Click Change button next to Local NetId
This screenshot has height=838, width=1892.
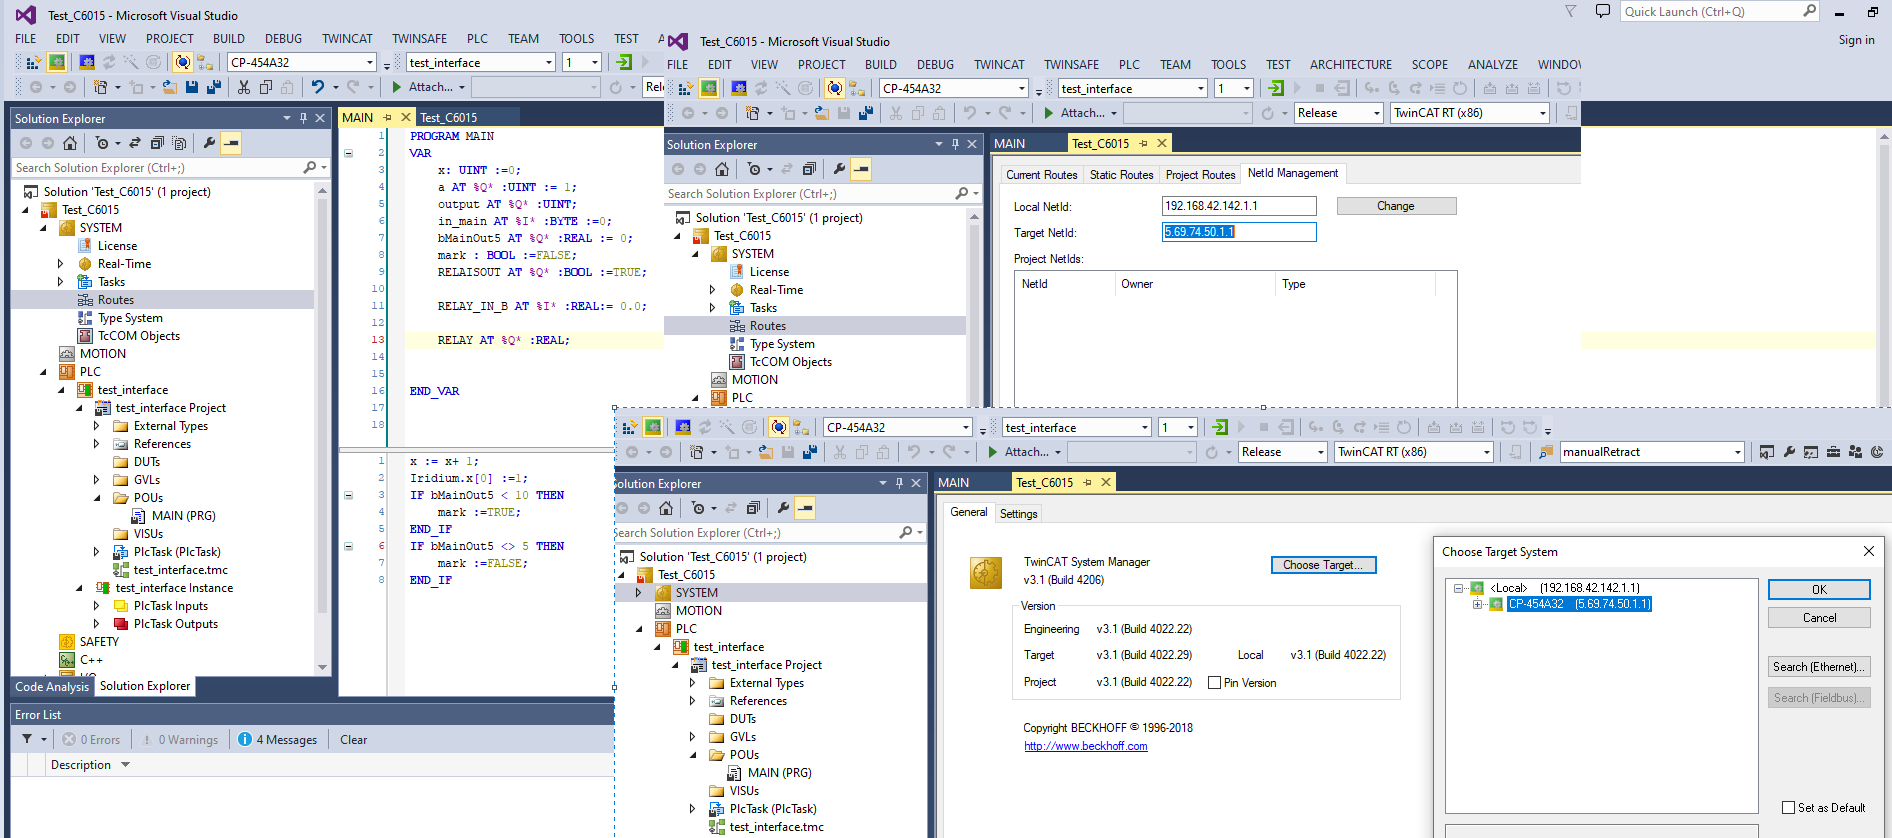click(x=1396, y=206)
